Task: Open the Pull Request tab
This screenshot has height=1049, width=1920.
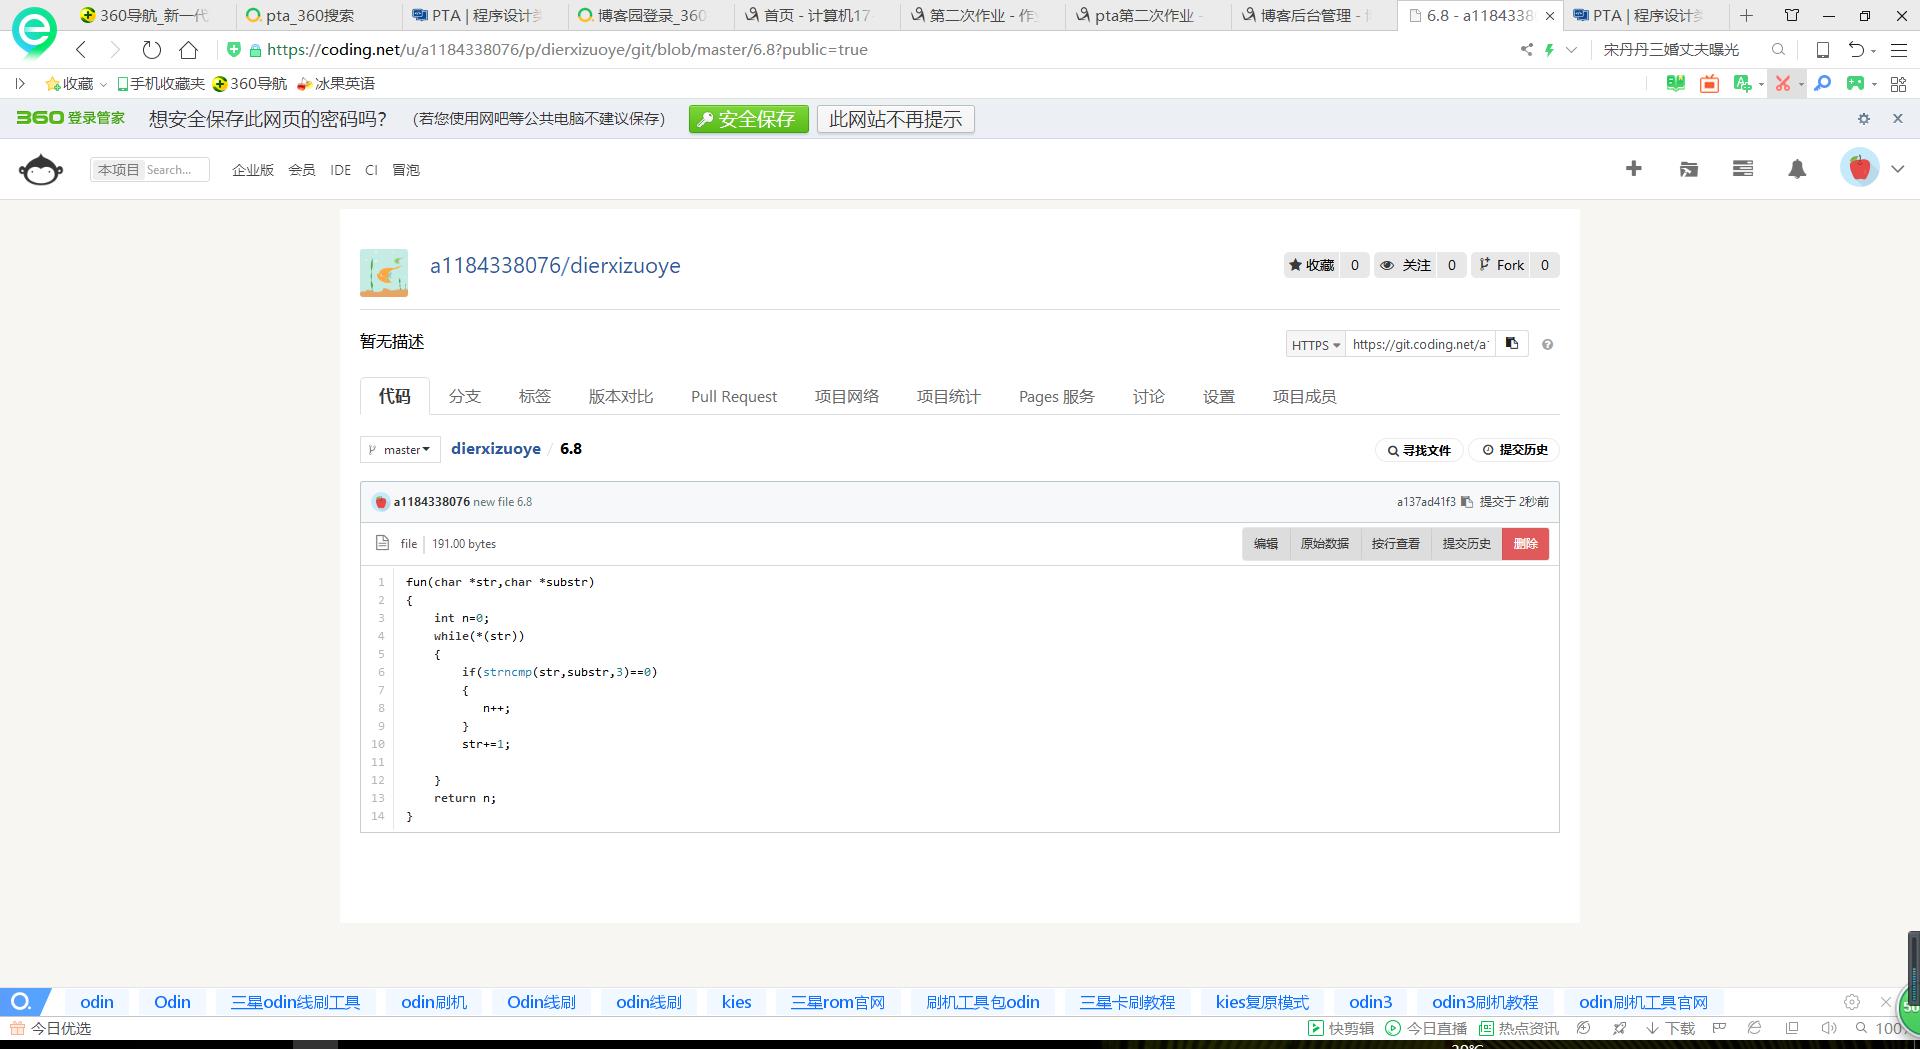Action: pos(734,397)
